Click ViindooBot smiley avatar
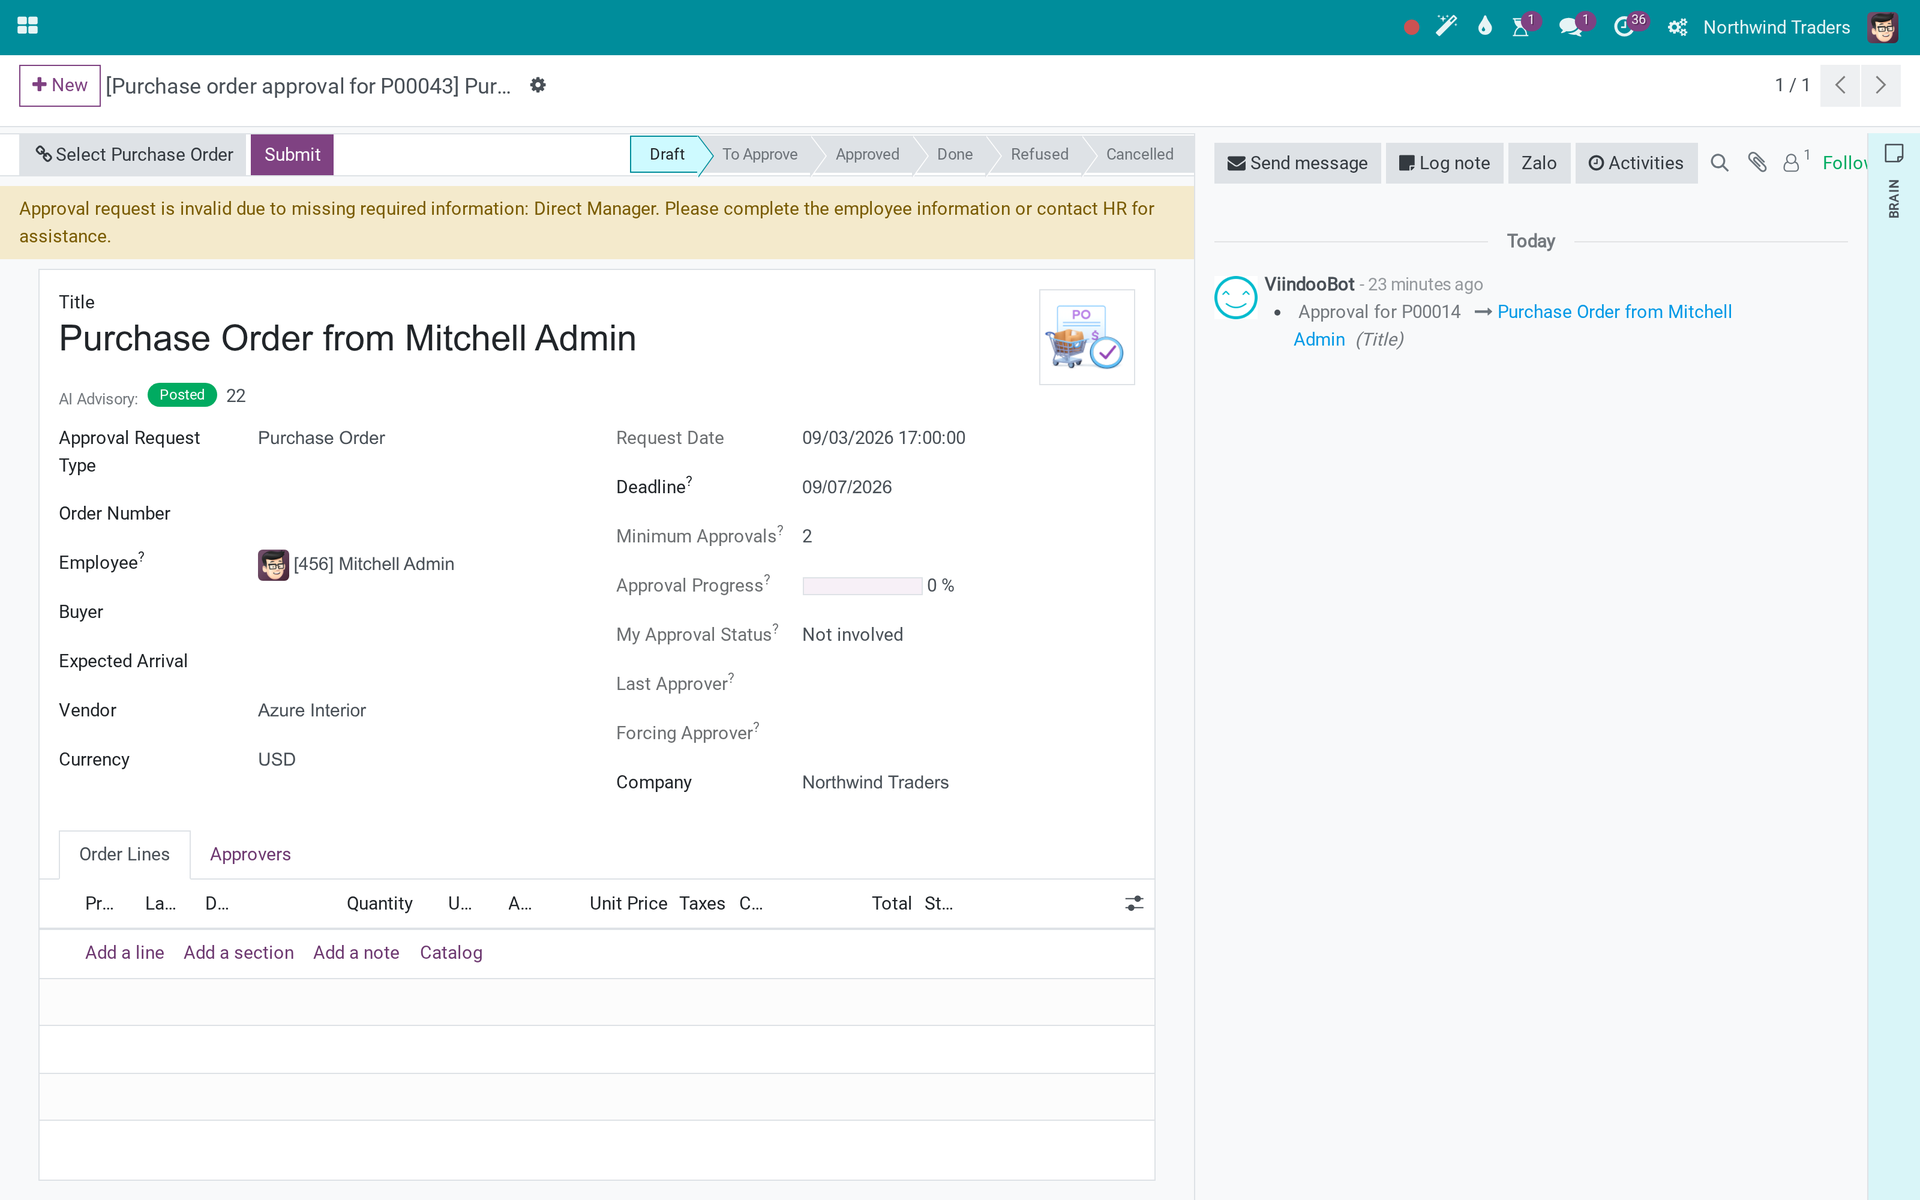This screenshot has width=1920, height=1200. (x=1235, y=297)
